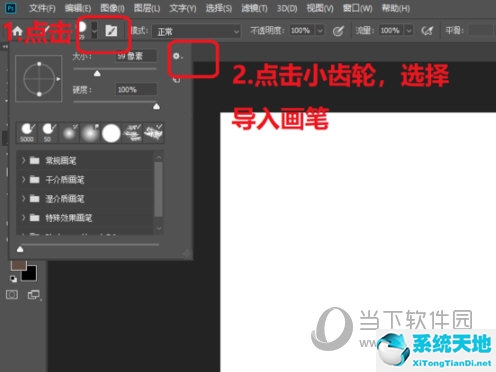Collapse toolbar double-arrow at top left
Image resolution: width=496 pixels, height=372 pixels.
[x=5, y=47]
